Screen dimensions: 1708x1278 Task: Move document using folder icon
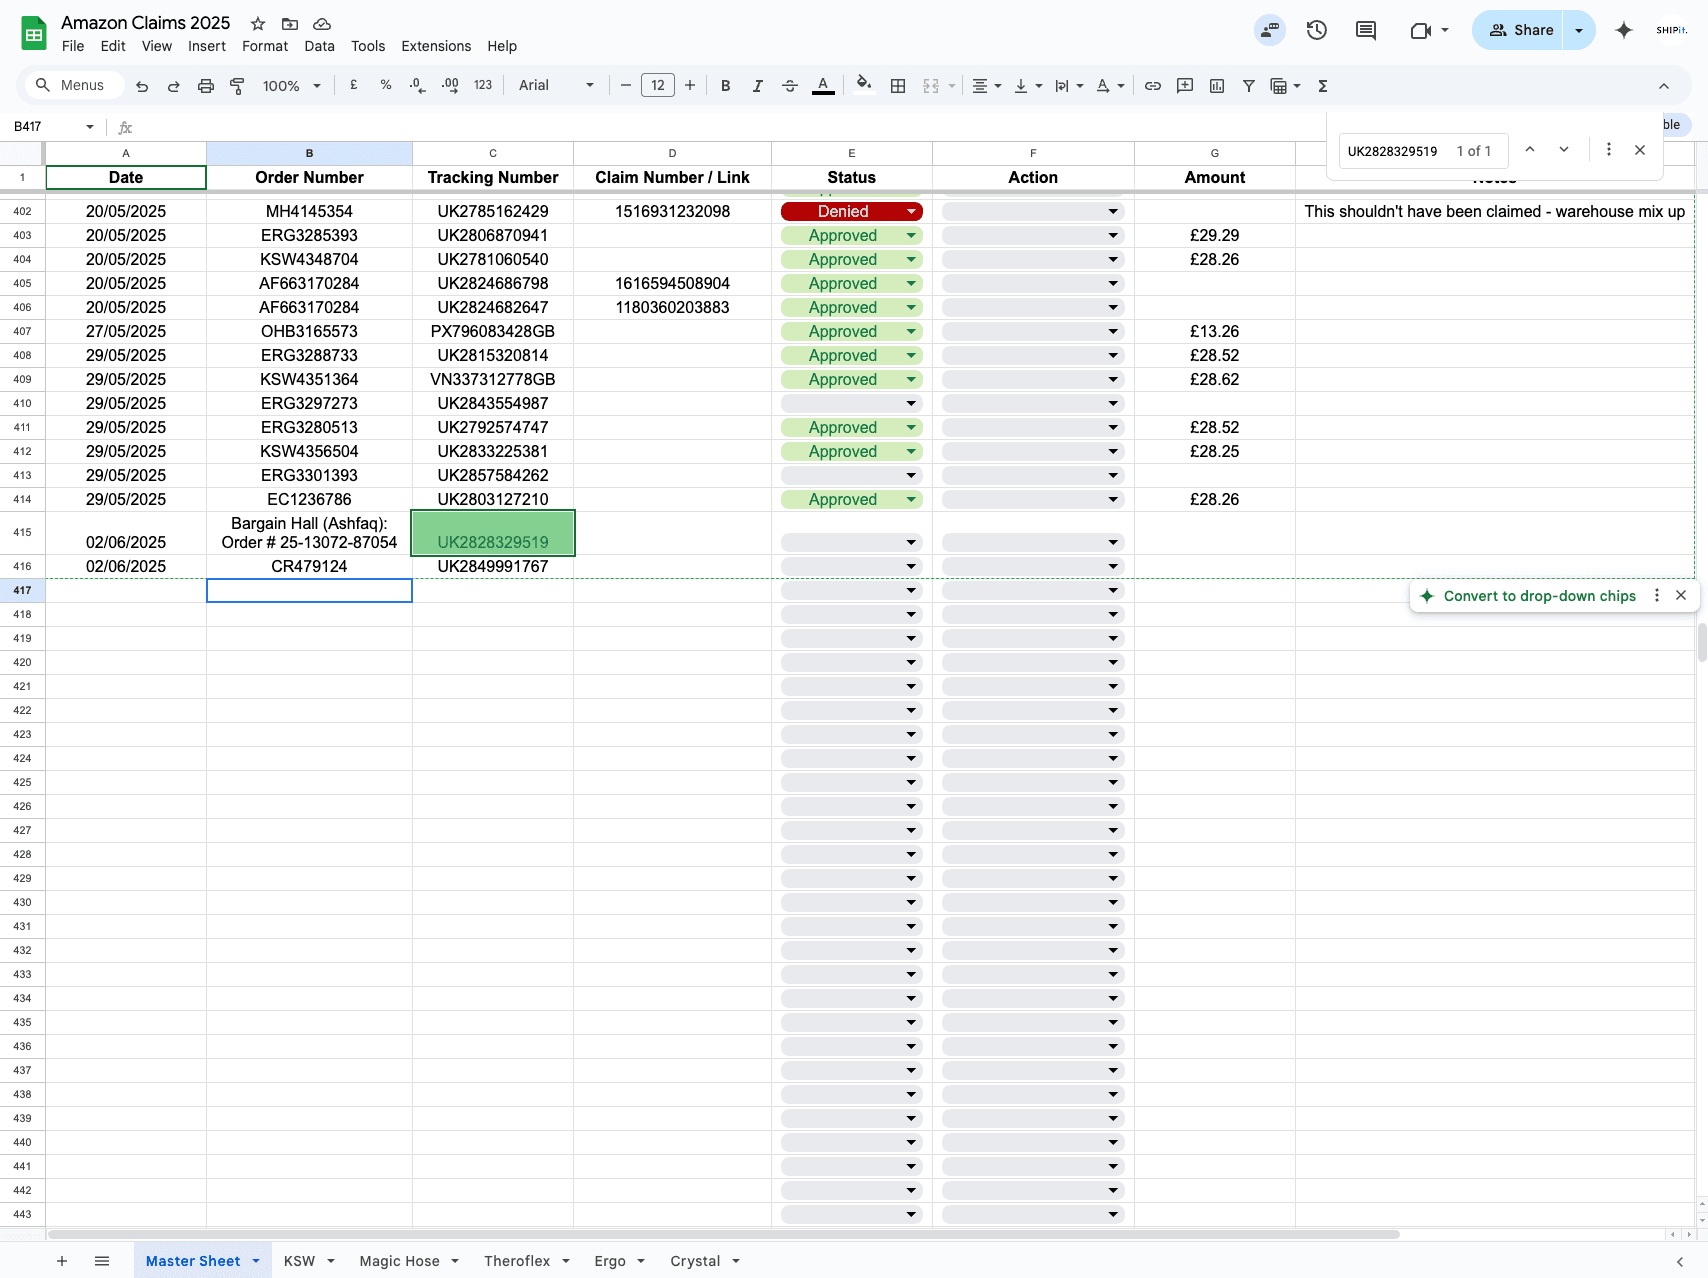[x=290, y=23]
